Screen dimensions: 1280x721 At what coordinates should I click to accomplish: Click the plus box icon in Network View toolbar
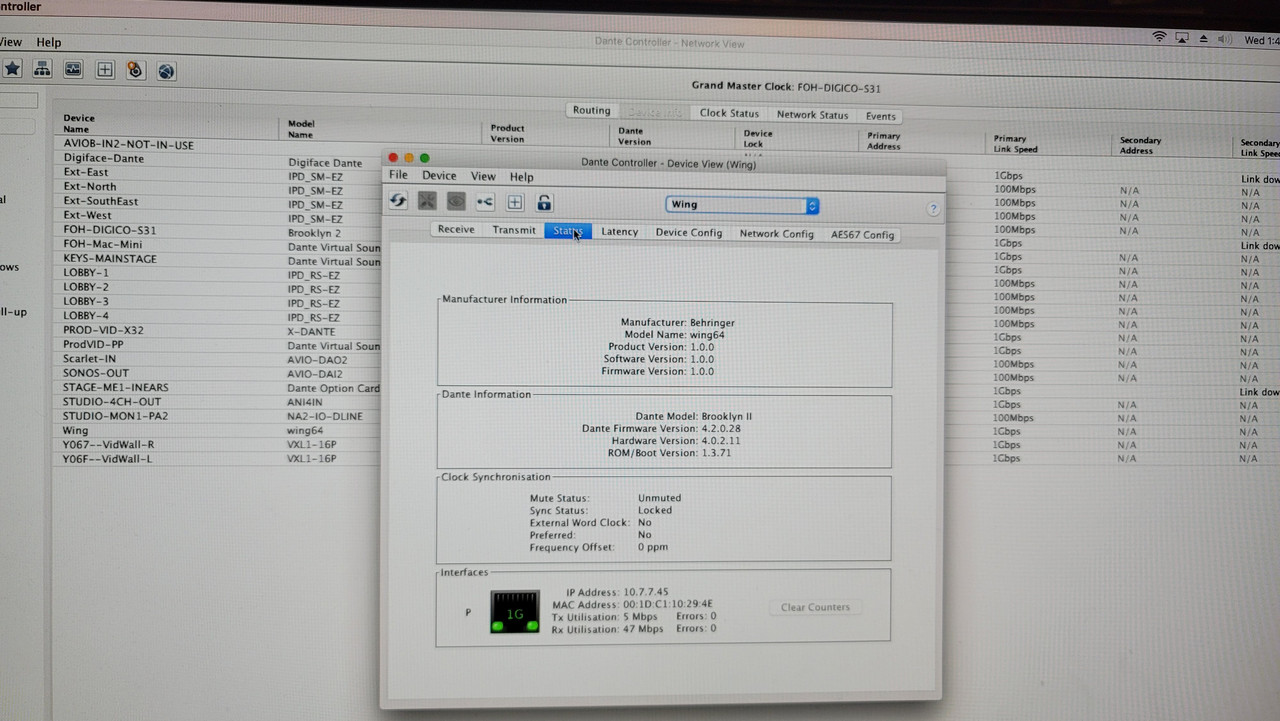pos(104,70)
